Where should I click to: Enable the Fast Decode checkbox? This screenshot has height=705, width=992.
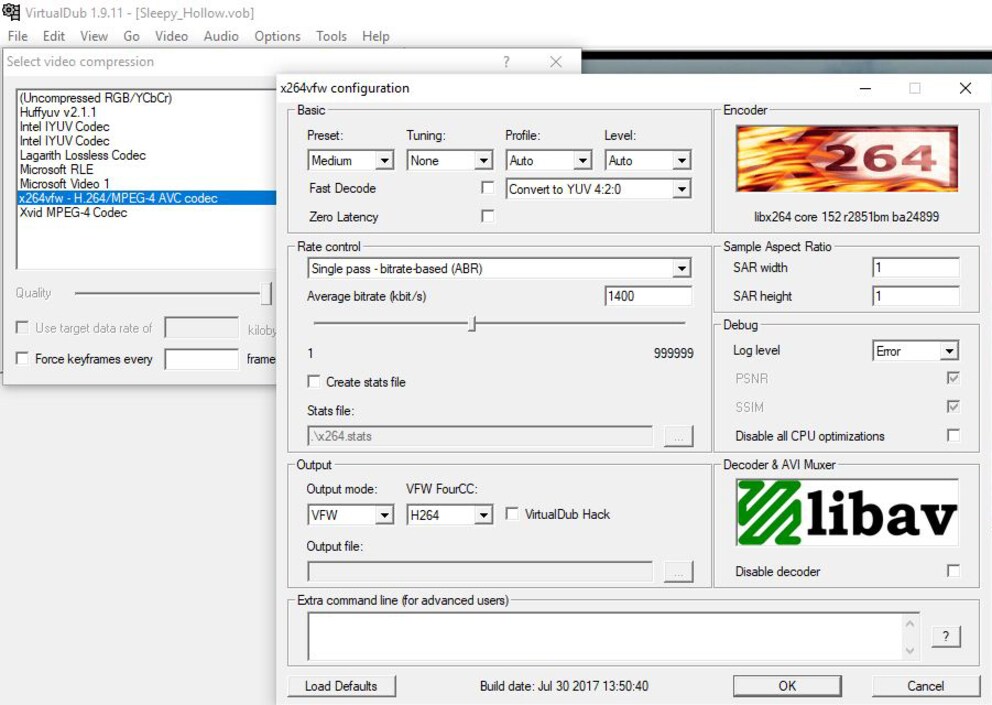(487, 187)
